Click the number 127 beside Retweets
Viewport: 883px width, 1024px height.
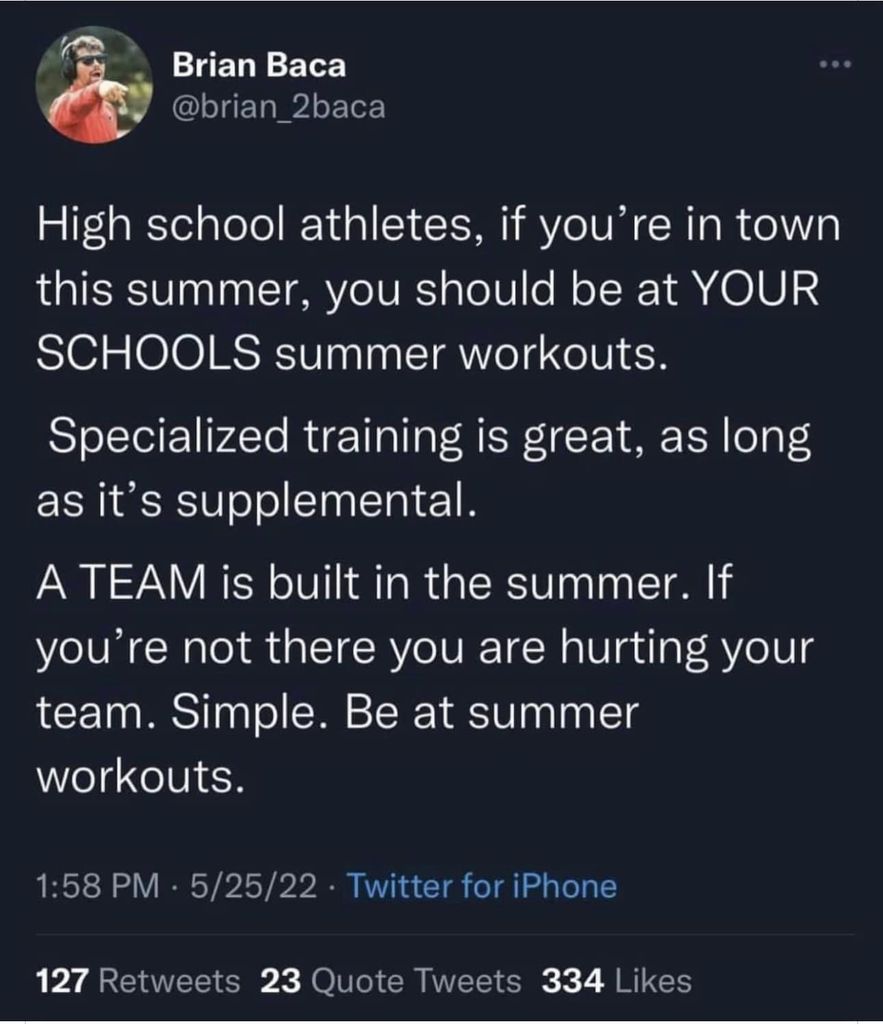coord(62,981)
